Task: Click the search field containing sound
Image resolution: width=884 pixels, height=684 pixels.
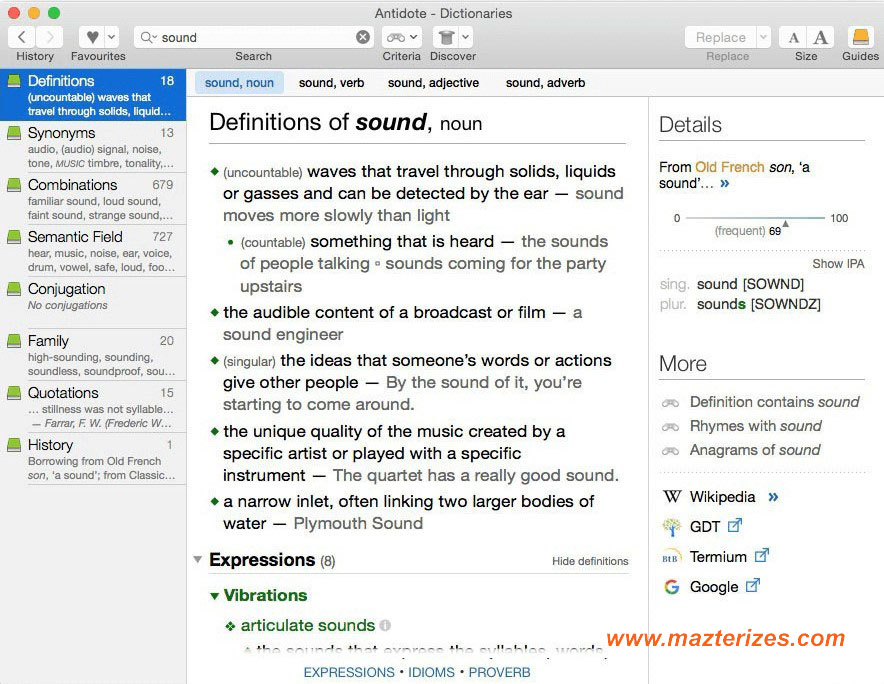Action: coord(254,37)
